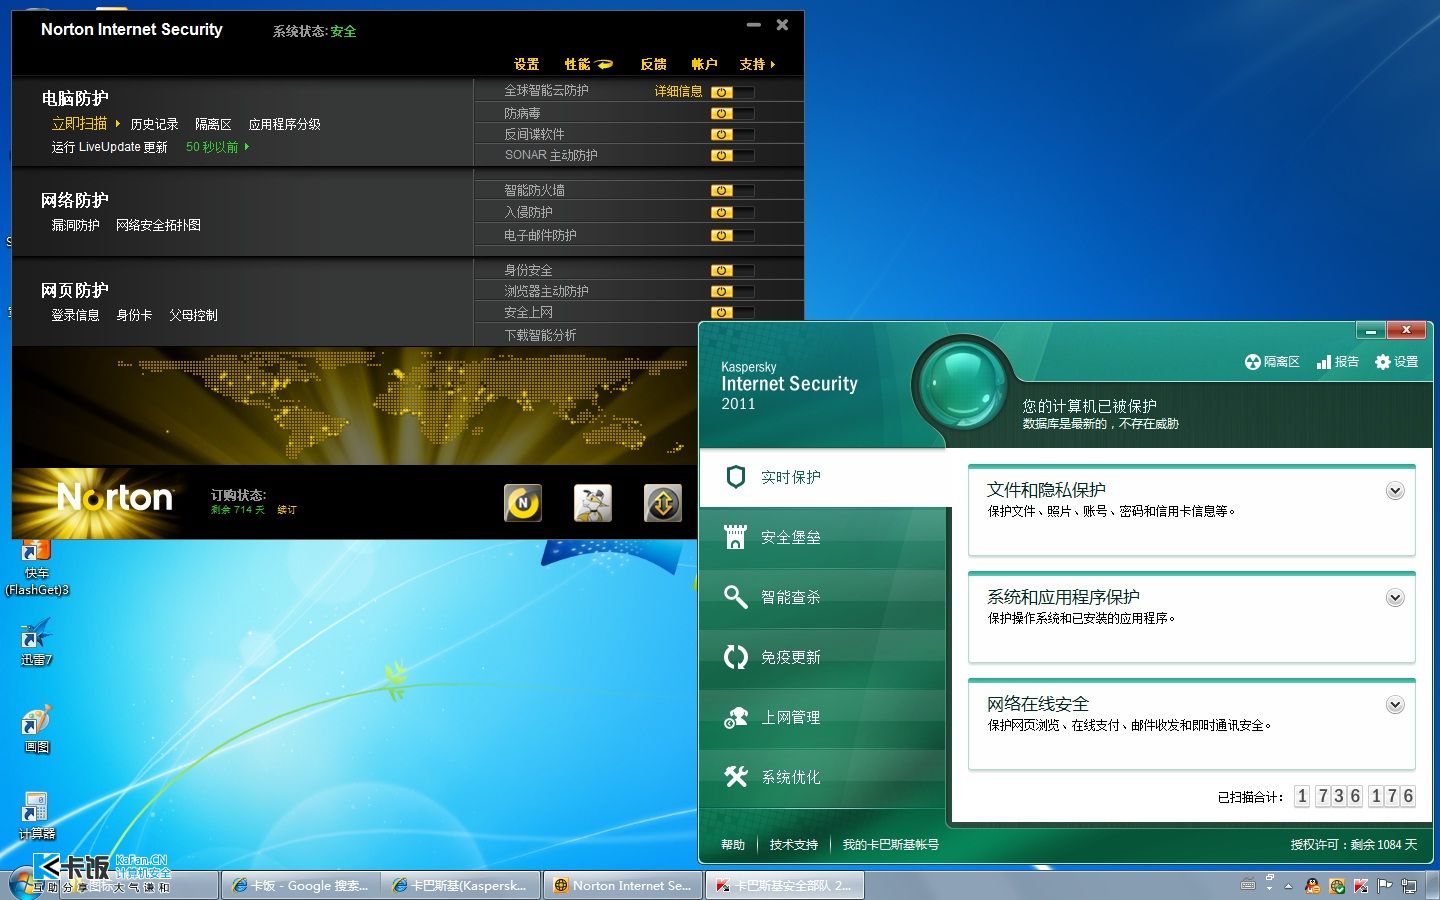Viewport: 1440px width, 900px height.
Task: Click 技术支持 link in Kaspersky footer
Action: click(x=794, y=845)
